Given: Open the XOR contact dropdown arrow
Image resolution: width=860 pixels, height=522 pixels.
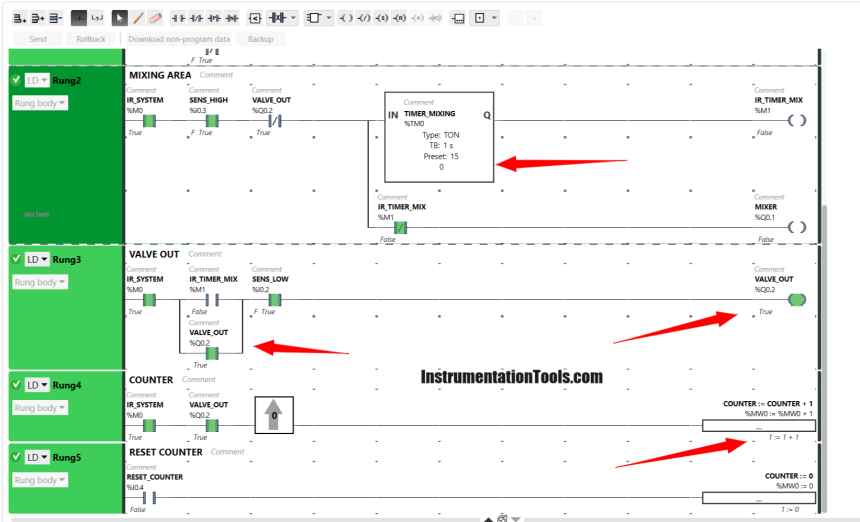Looking at the screenshot, I should coord(293,18).
